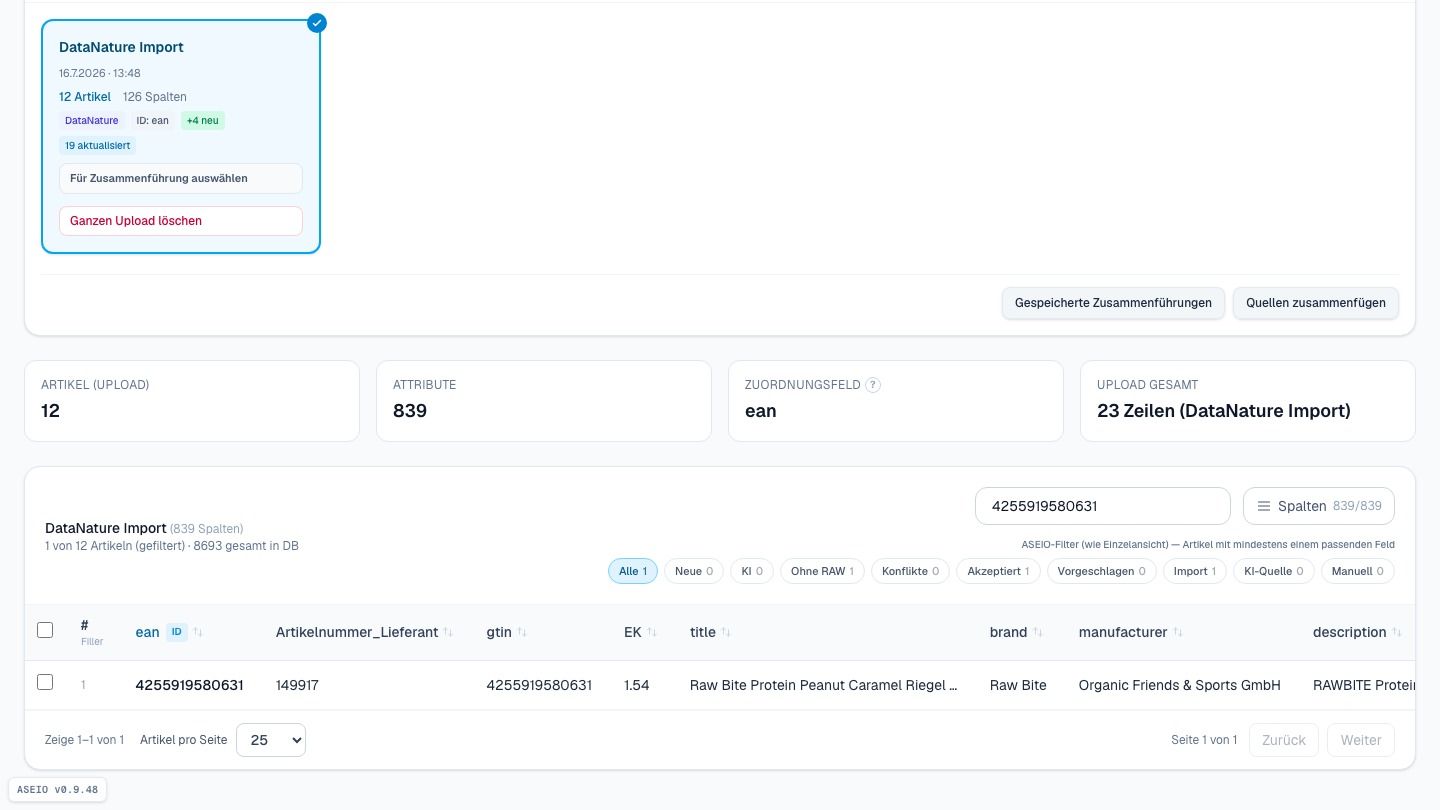
Task: Click the Raw Bite Protein Peanut Caramel title cell
Action: click(x=824, y=685)
